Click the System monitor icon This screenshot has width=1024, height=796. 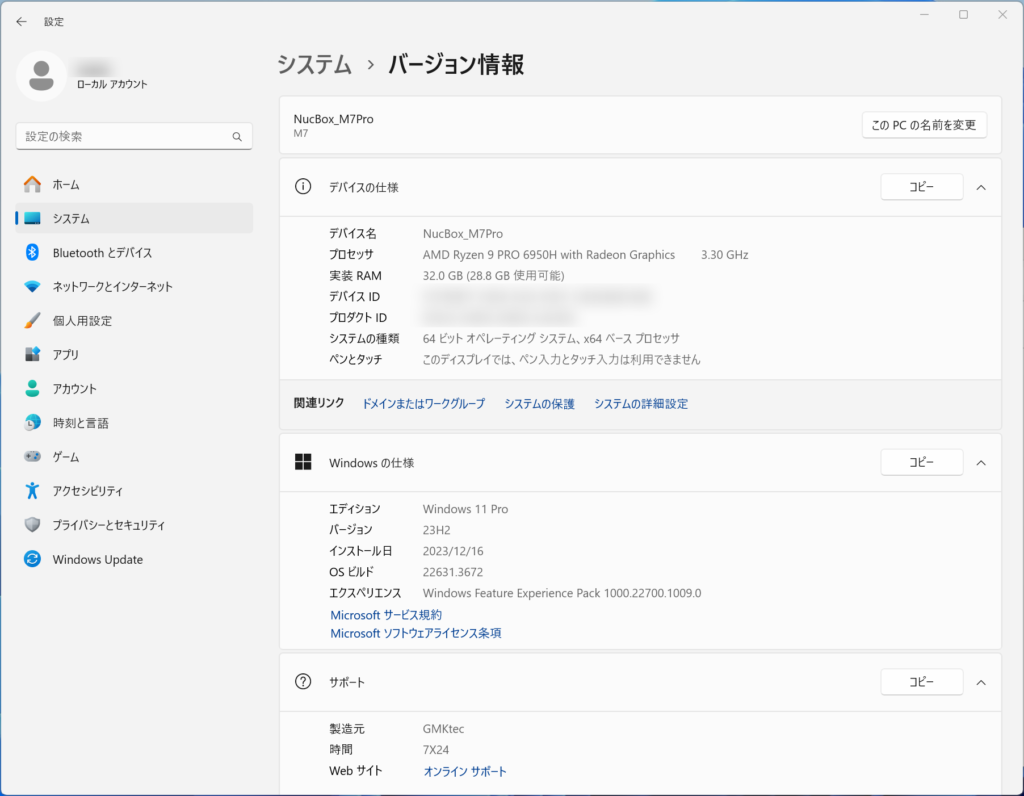tap(32, 219)
